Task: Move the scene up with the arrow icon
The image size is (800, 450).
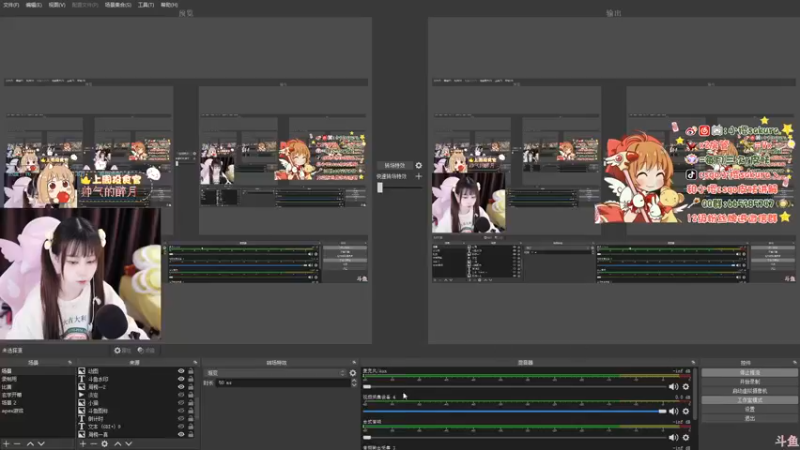Action: (30, 444)
